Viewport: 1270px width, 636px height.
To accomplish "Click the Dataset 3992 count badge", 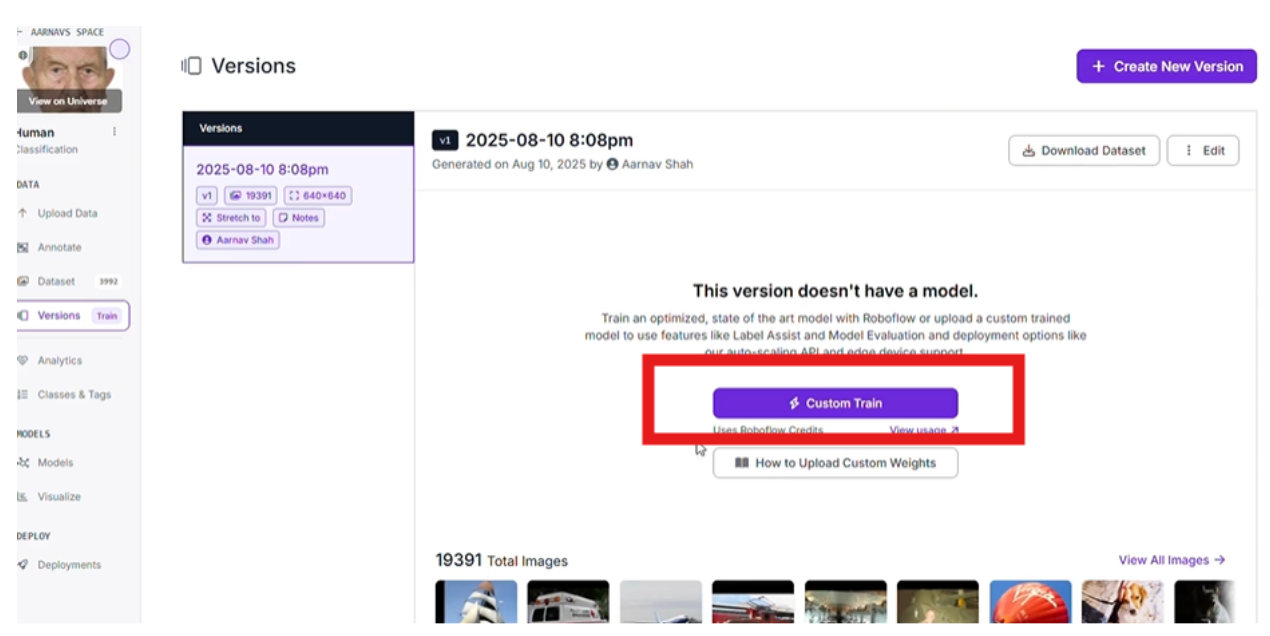I will coord(107,281).
